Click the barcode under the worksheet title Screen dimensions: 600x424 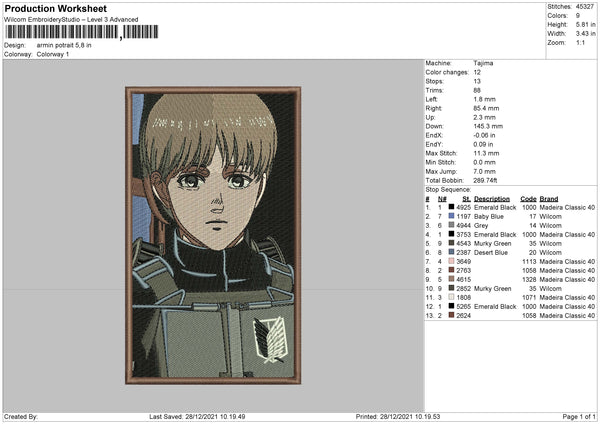81,32
